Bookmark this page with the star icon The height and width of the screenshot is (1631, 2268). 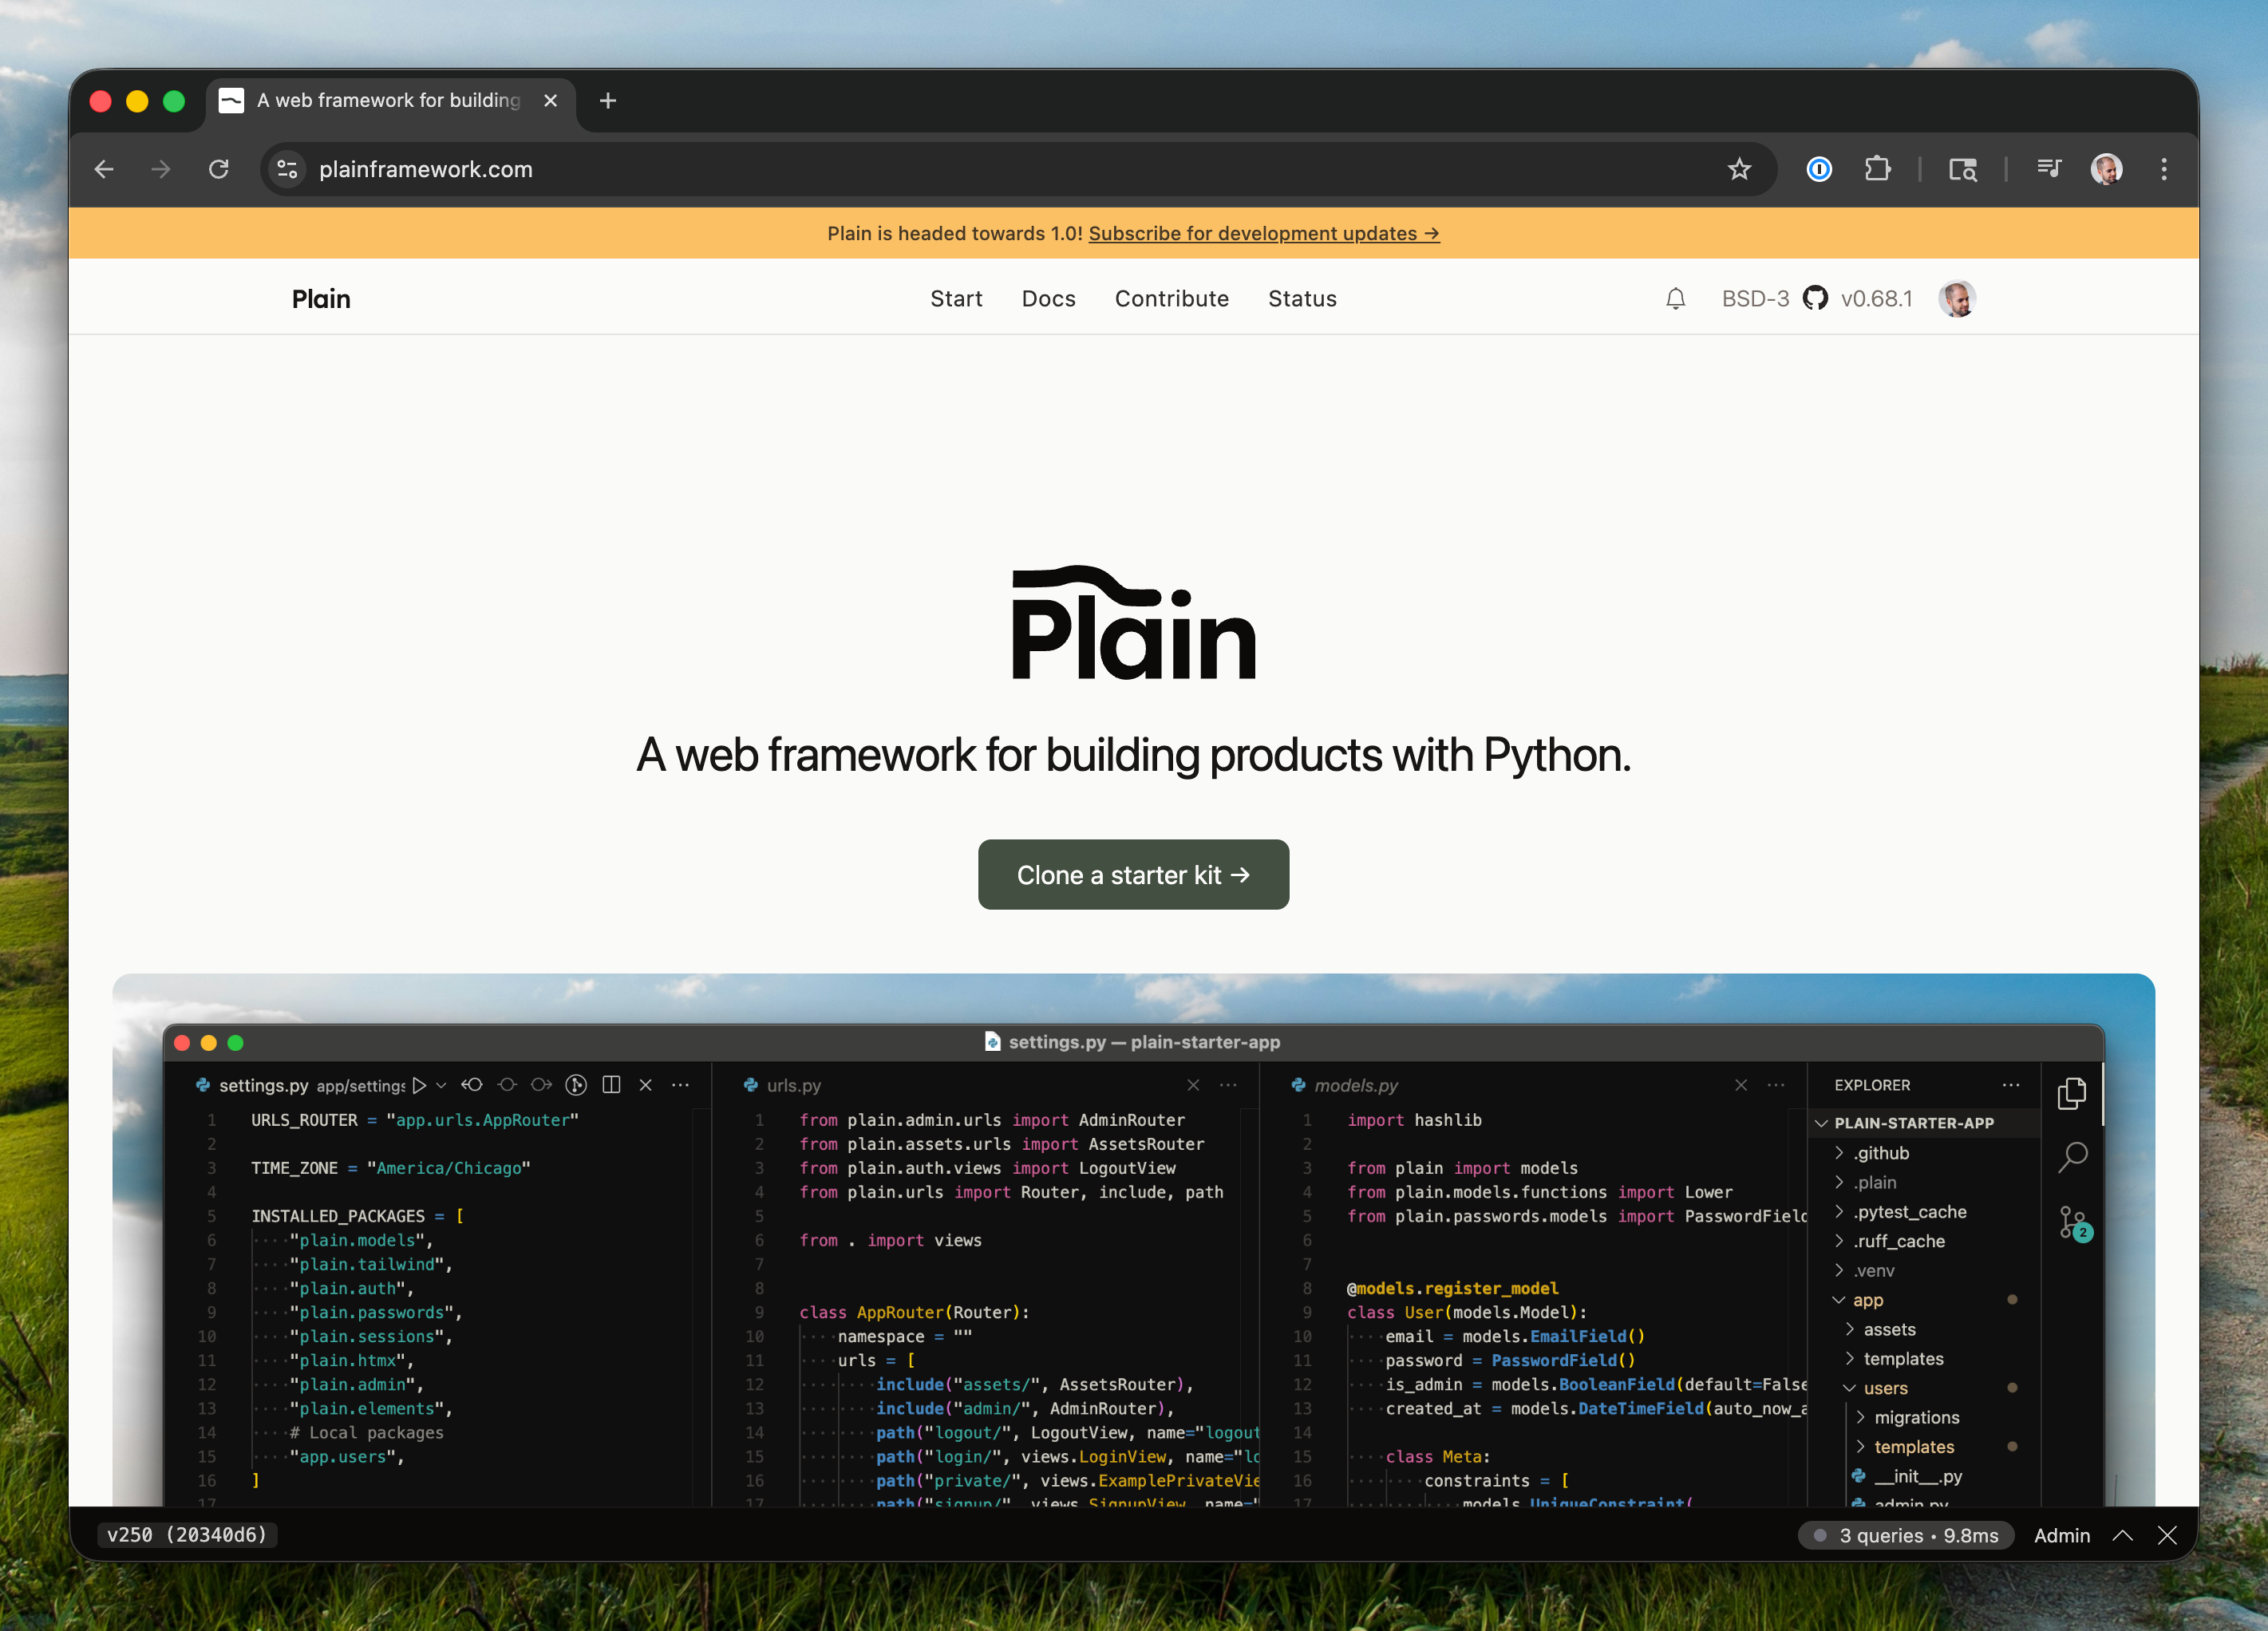point(1739,169)
